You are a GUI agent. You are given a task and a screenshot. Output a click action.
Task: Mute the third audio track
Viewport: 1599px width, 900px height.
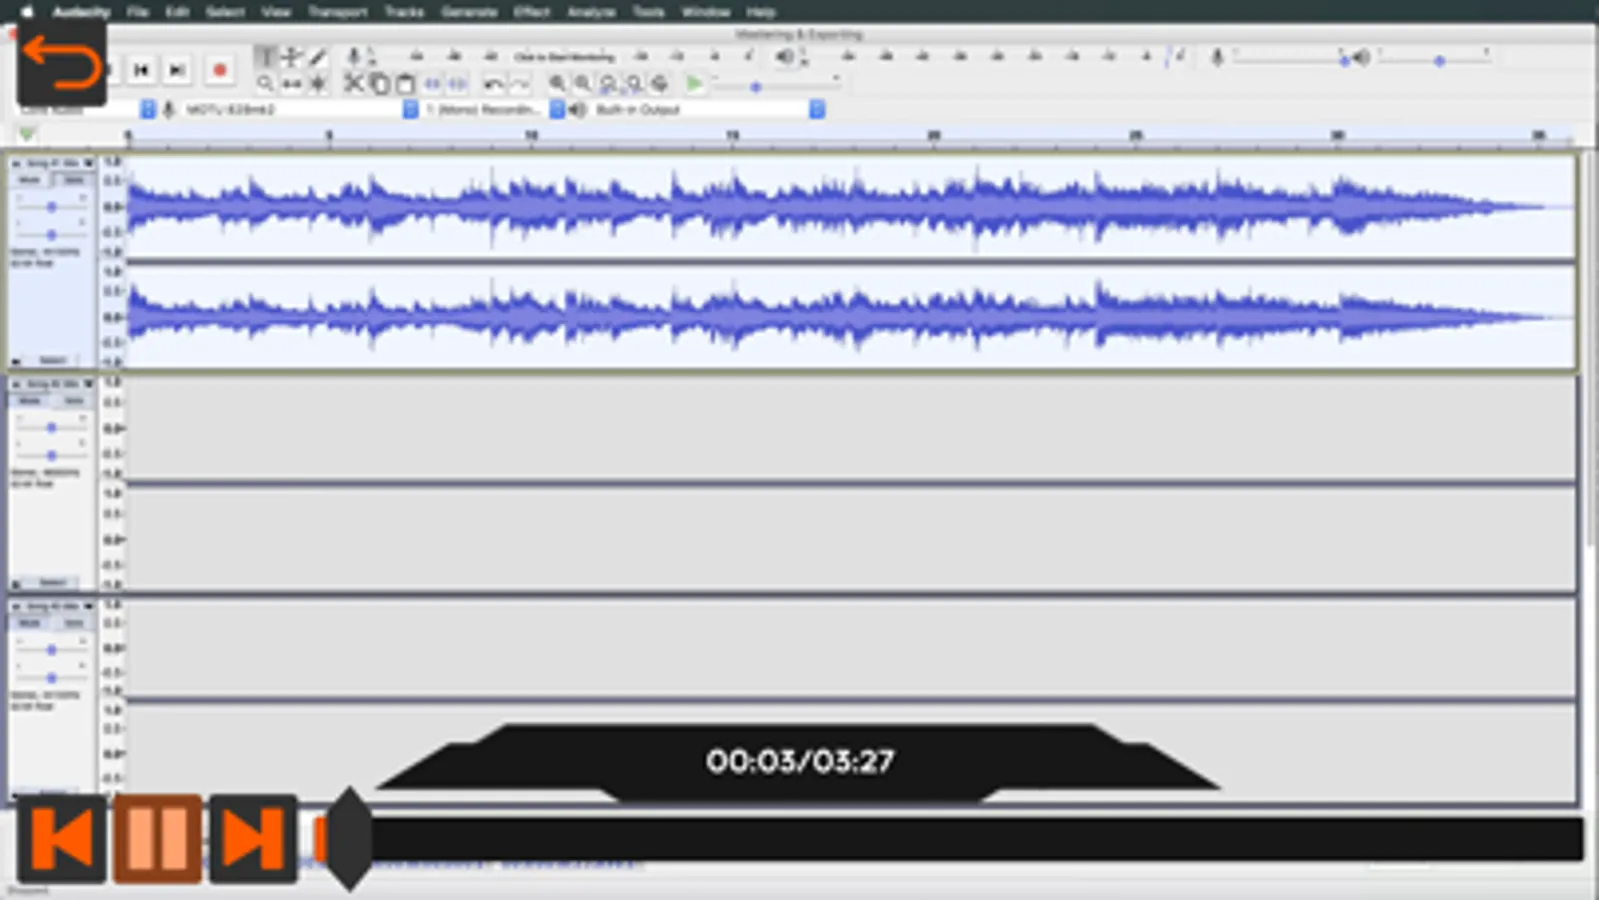pyautogui.click(x=30, y=622)
